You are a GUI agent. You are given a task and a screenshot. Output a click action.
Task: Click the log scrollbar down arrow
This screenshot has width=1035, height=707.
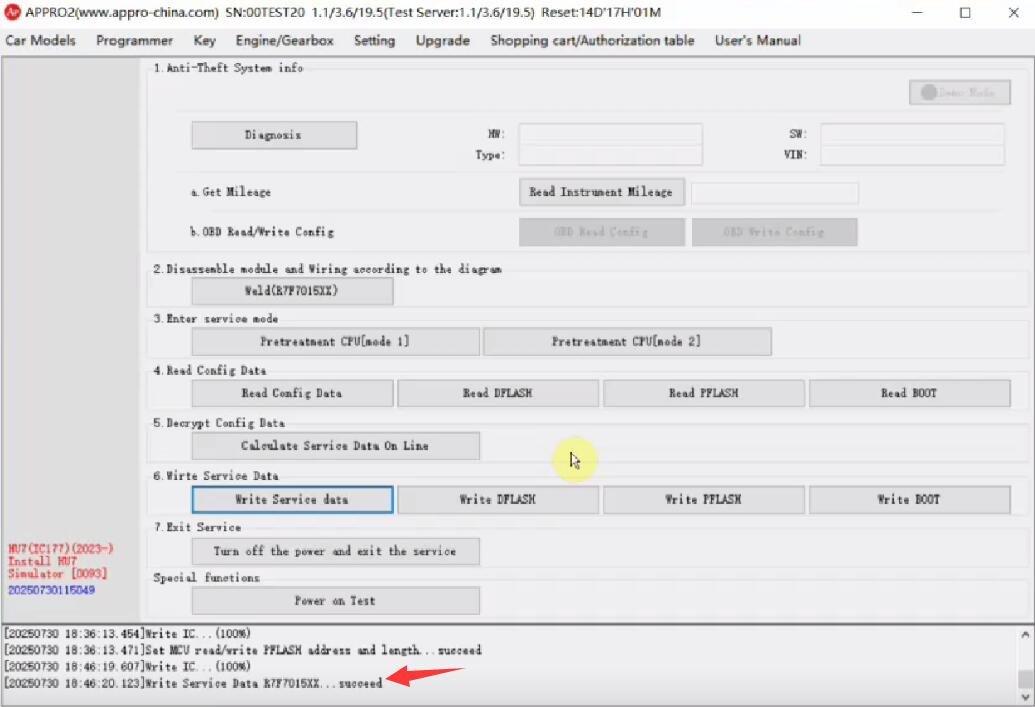1025,697
